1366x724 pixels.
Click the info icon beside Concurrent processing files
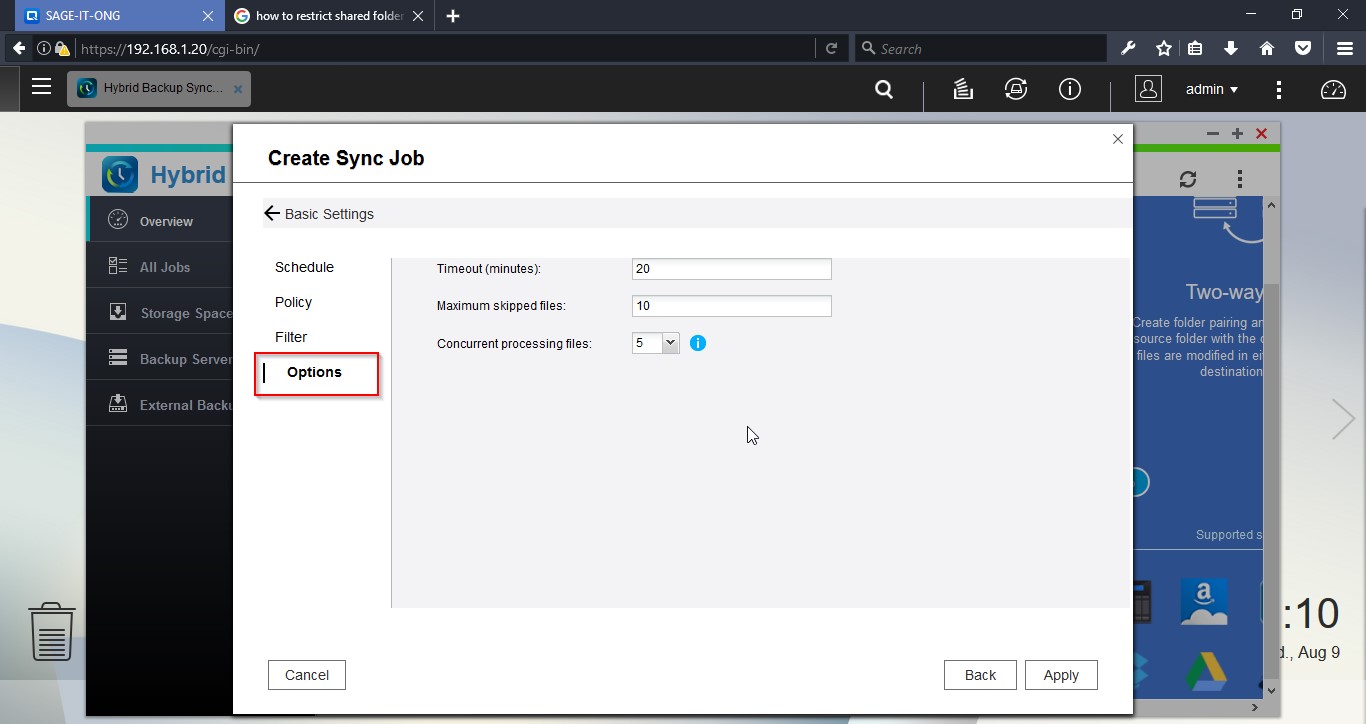click(x=698, y=343)
